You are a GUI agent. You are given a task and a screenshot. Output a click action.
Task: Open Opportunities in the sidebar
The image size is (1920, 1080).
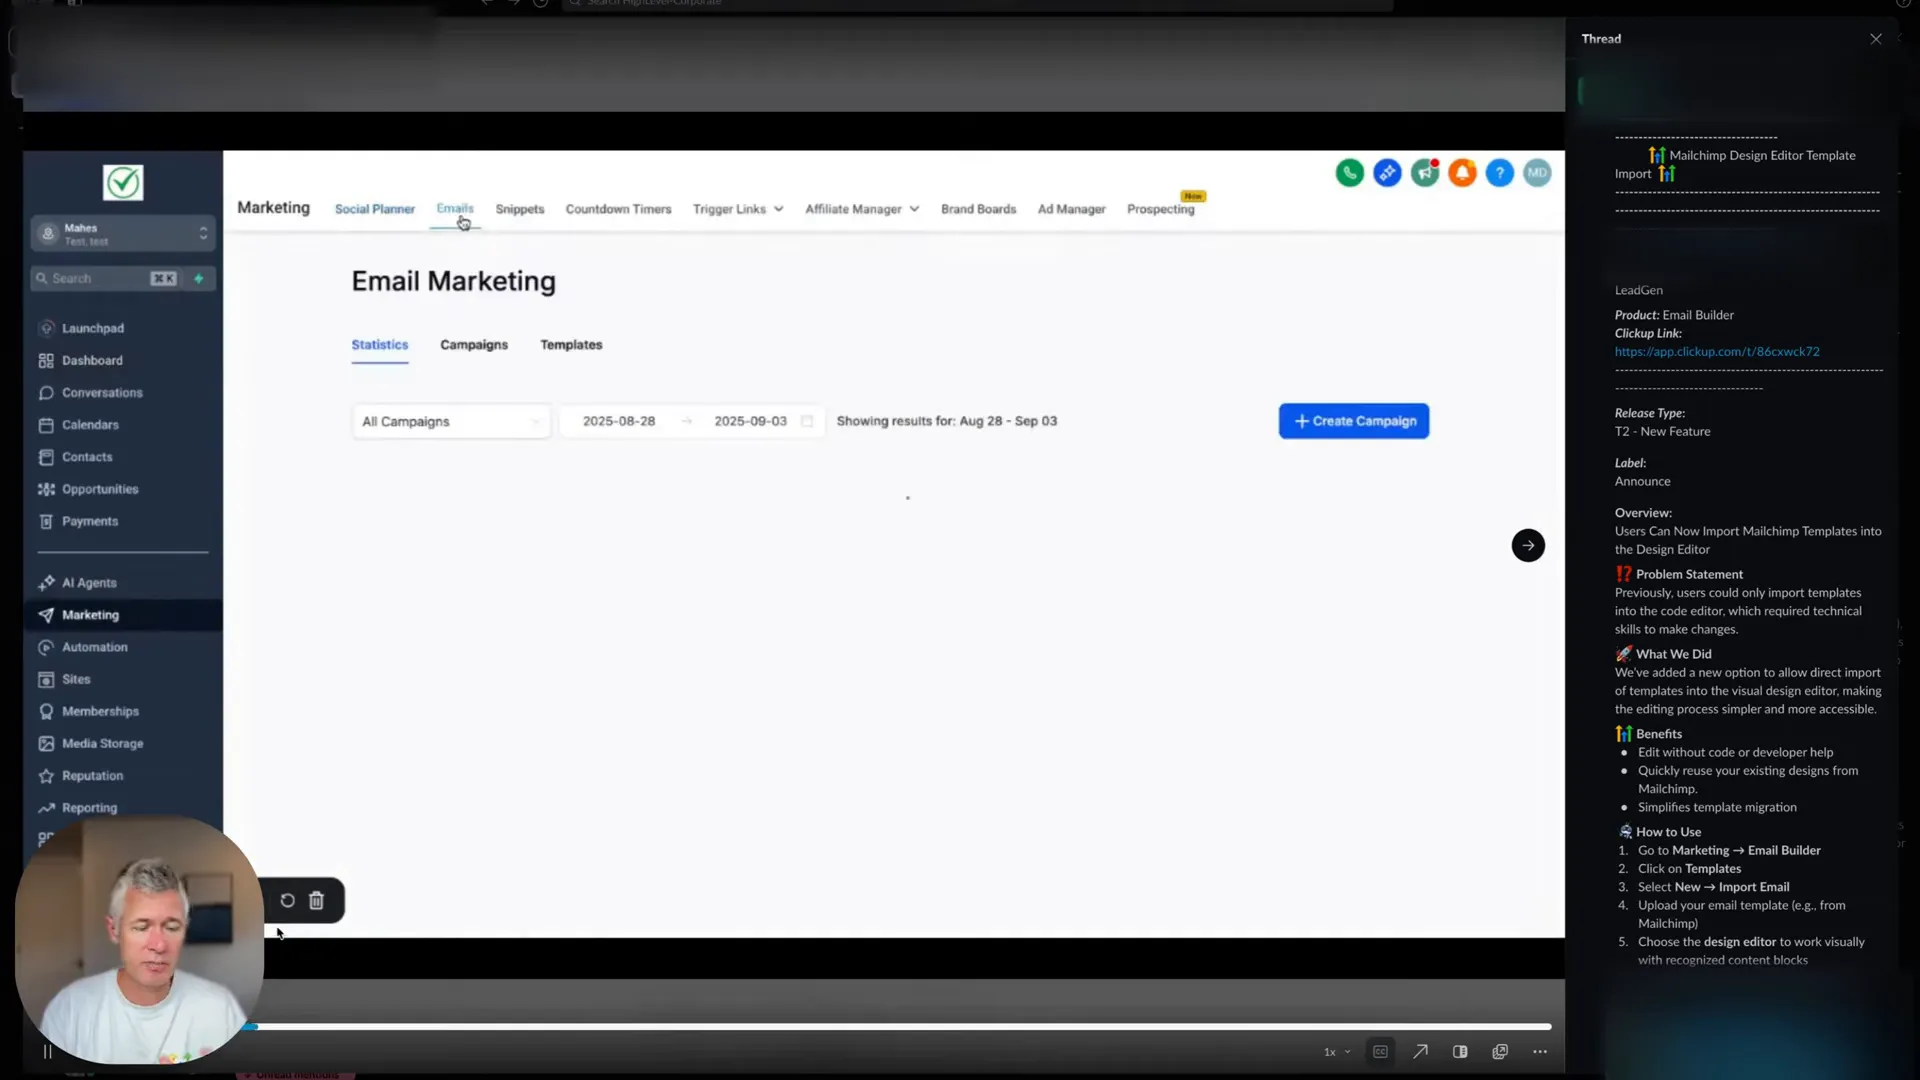coord(100,489)
